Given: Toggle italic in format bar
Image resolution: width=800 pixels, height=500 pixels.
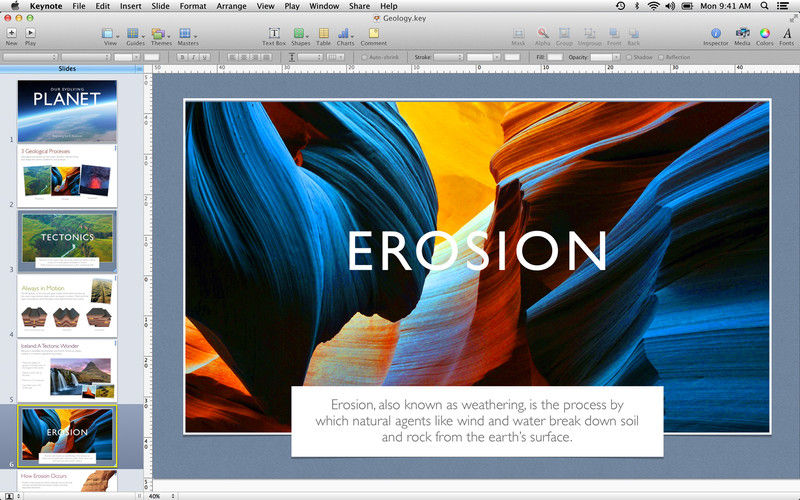Looking at the screenshot, I should tap(194, 58).
